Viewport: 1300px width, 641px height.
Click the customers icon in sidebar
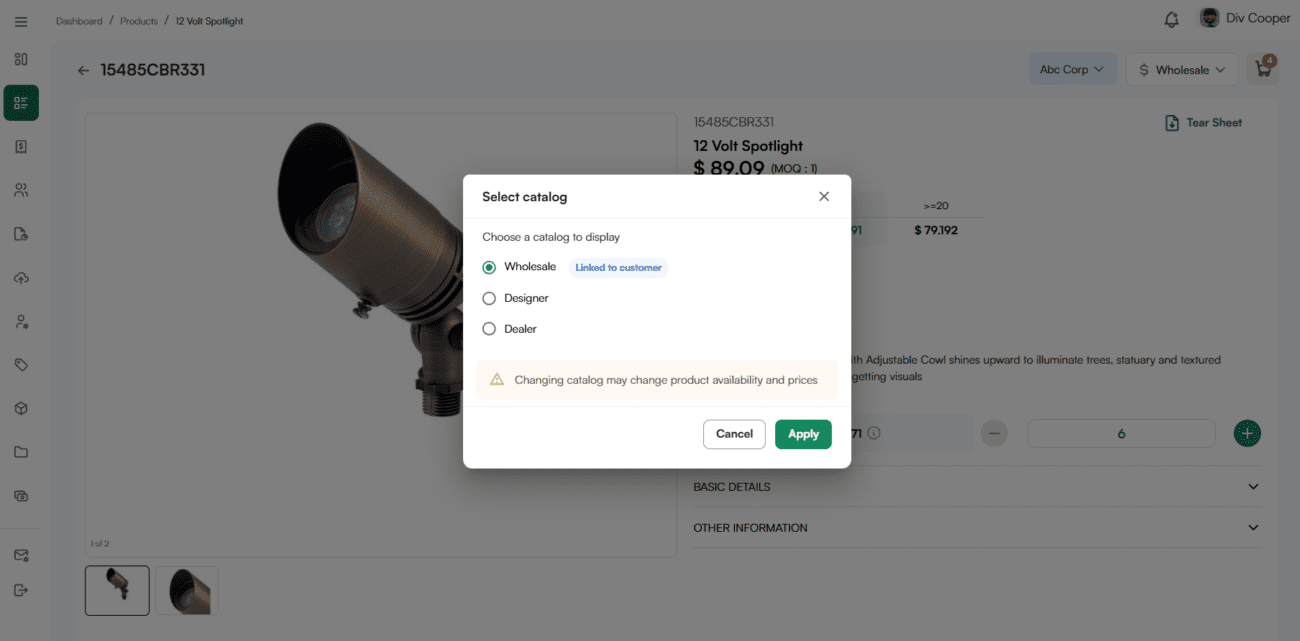[21, 190]
